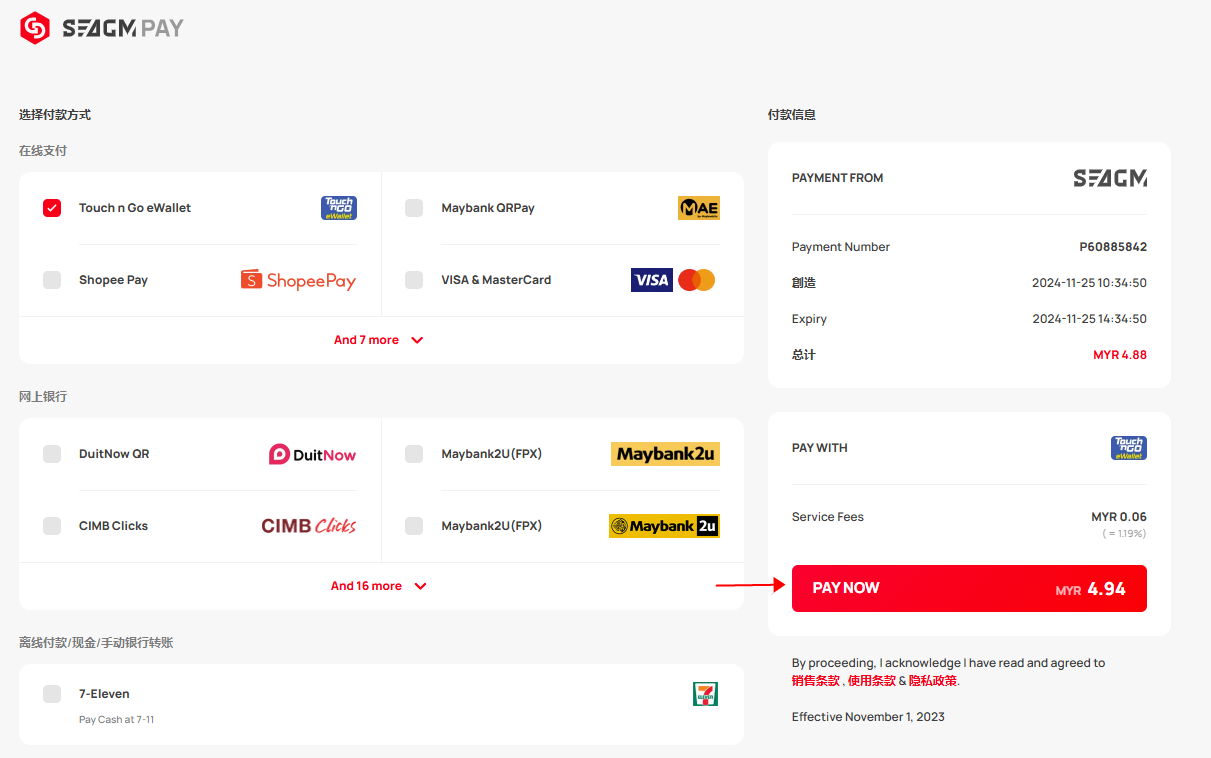Click the "Payment Number" label
The width and height of the screenshot is (1211, 758).
coord(841,247)
